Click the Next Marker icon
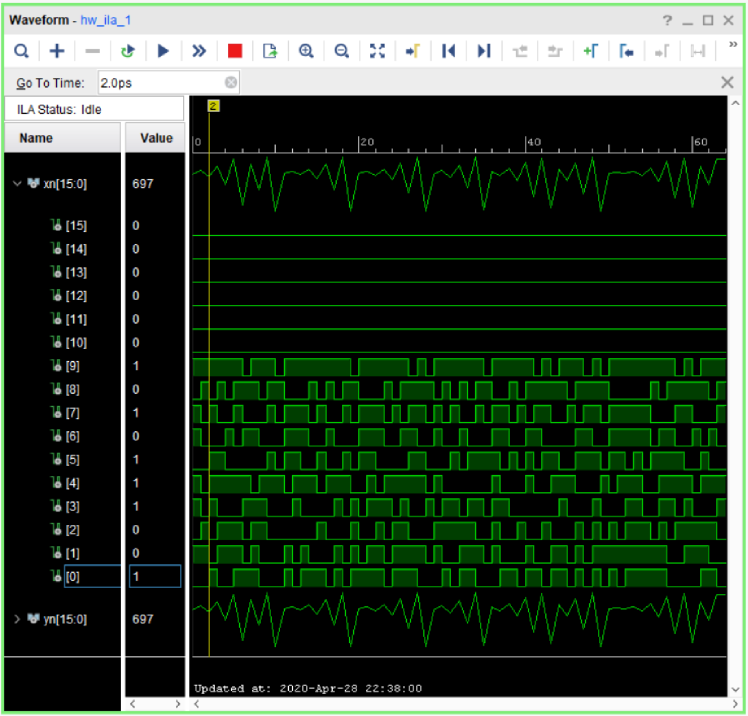This screenshot has width=748, height=716. (662, 51)
